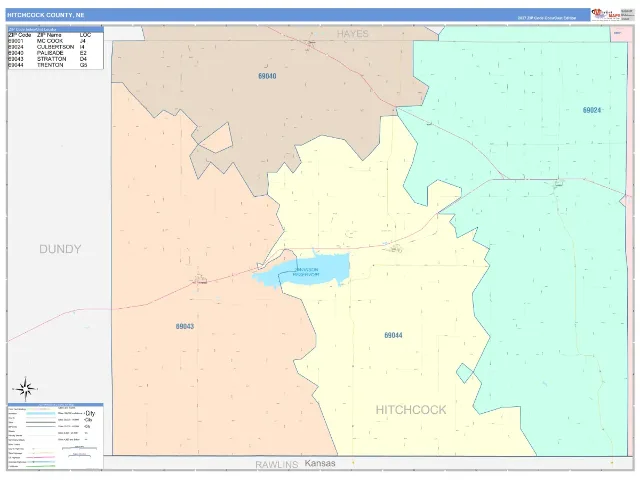
Task: Click the 'DUNDY' county label
Action: pos(60,249)
